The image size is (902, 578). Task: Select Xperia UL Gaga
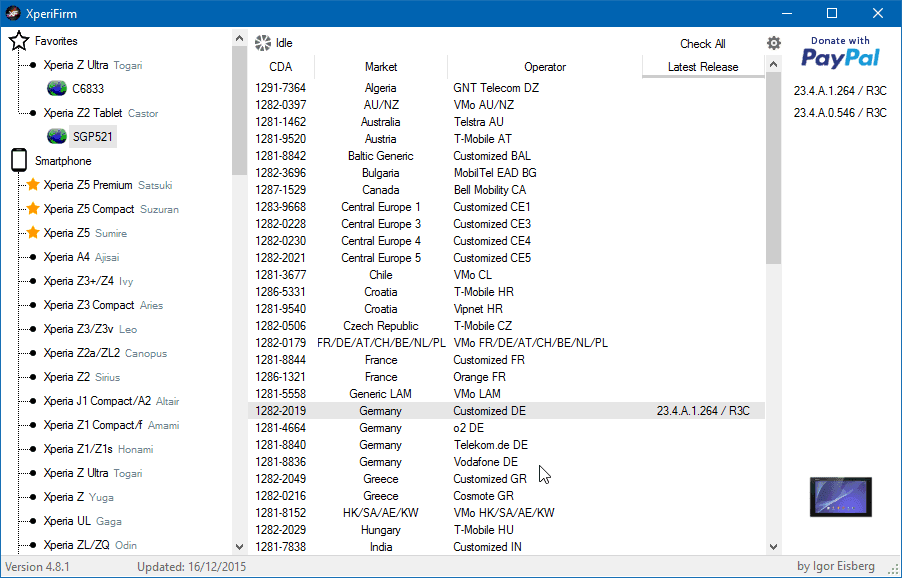pyautogui.click(x=82, y=521)
